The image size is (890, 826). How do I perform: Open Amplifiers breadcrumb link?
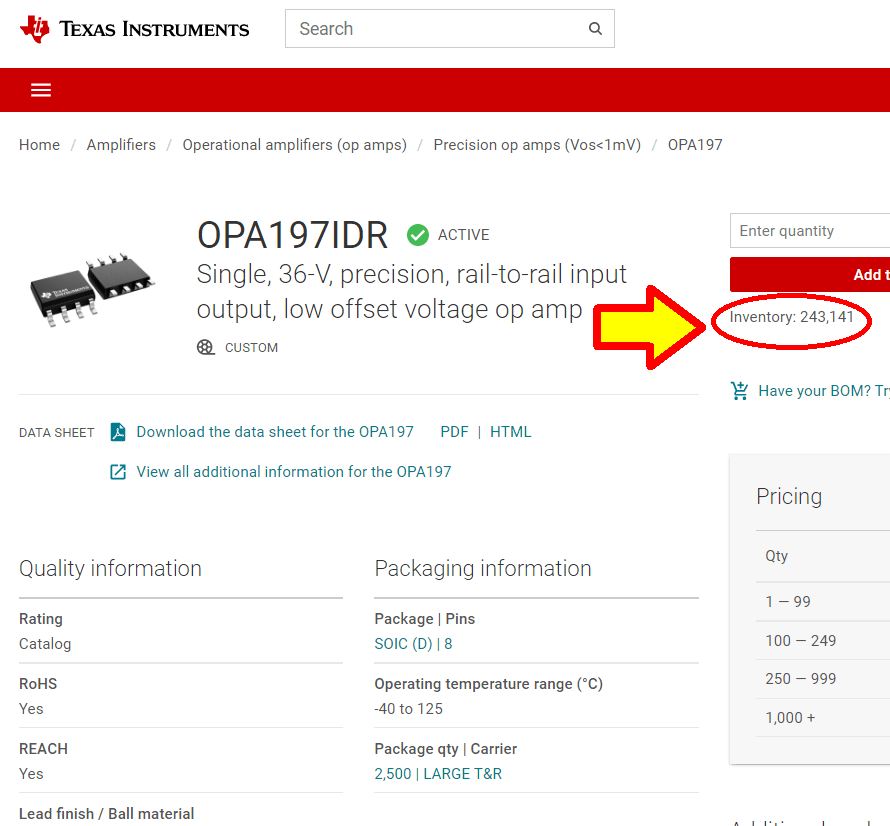(x=121, y=145)
